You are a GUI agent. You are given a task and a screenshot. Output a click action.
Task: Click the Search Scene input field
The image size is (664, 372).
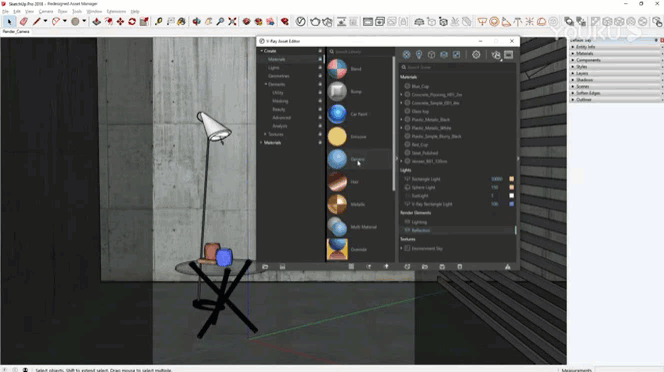(457, 67)
